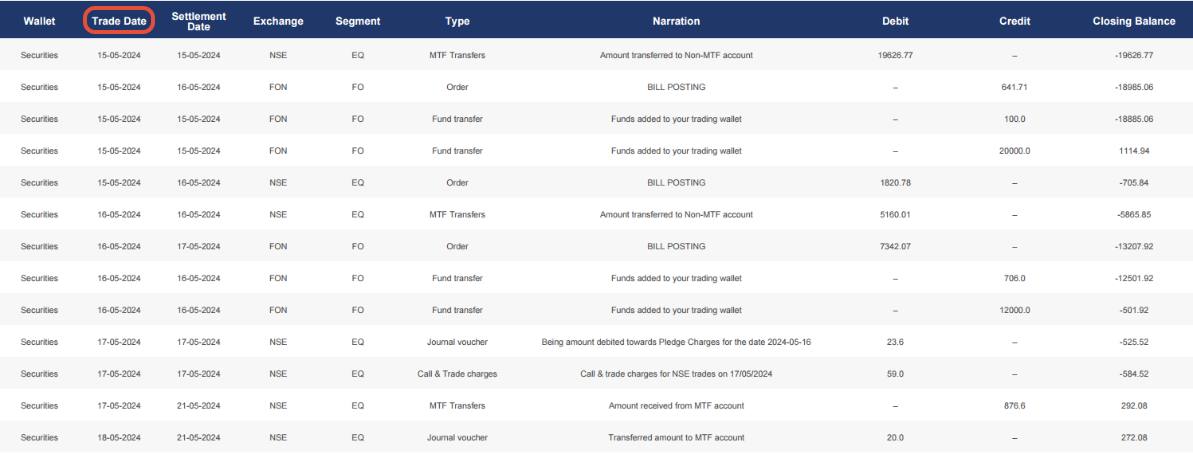Click the Credit column header

click(1015, 21)
